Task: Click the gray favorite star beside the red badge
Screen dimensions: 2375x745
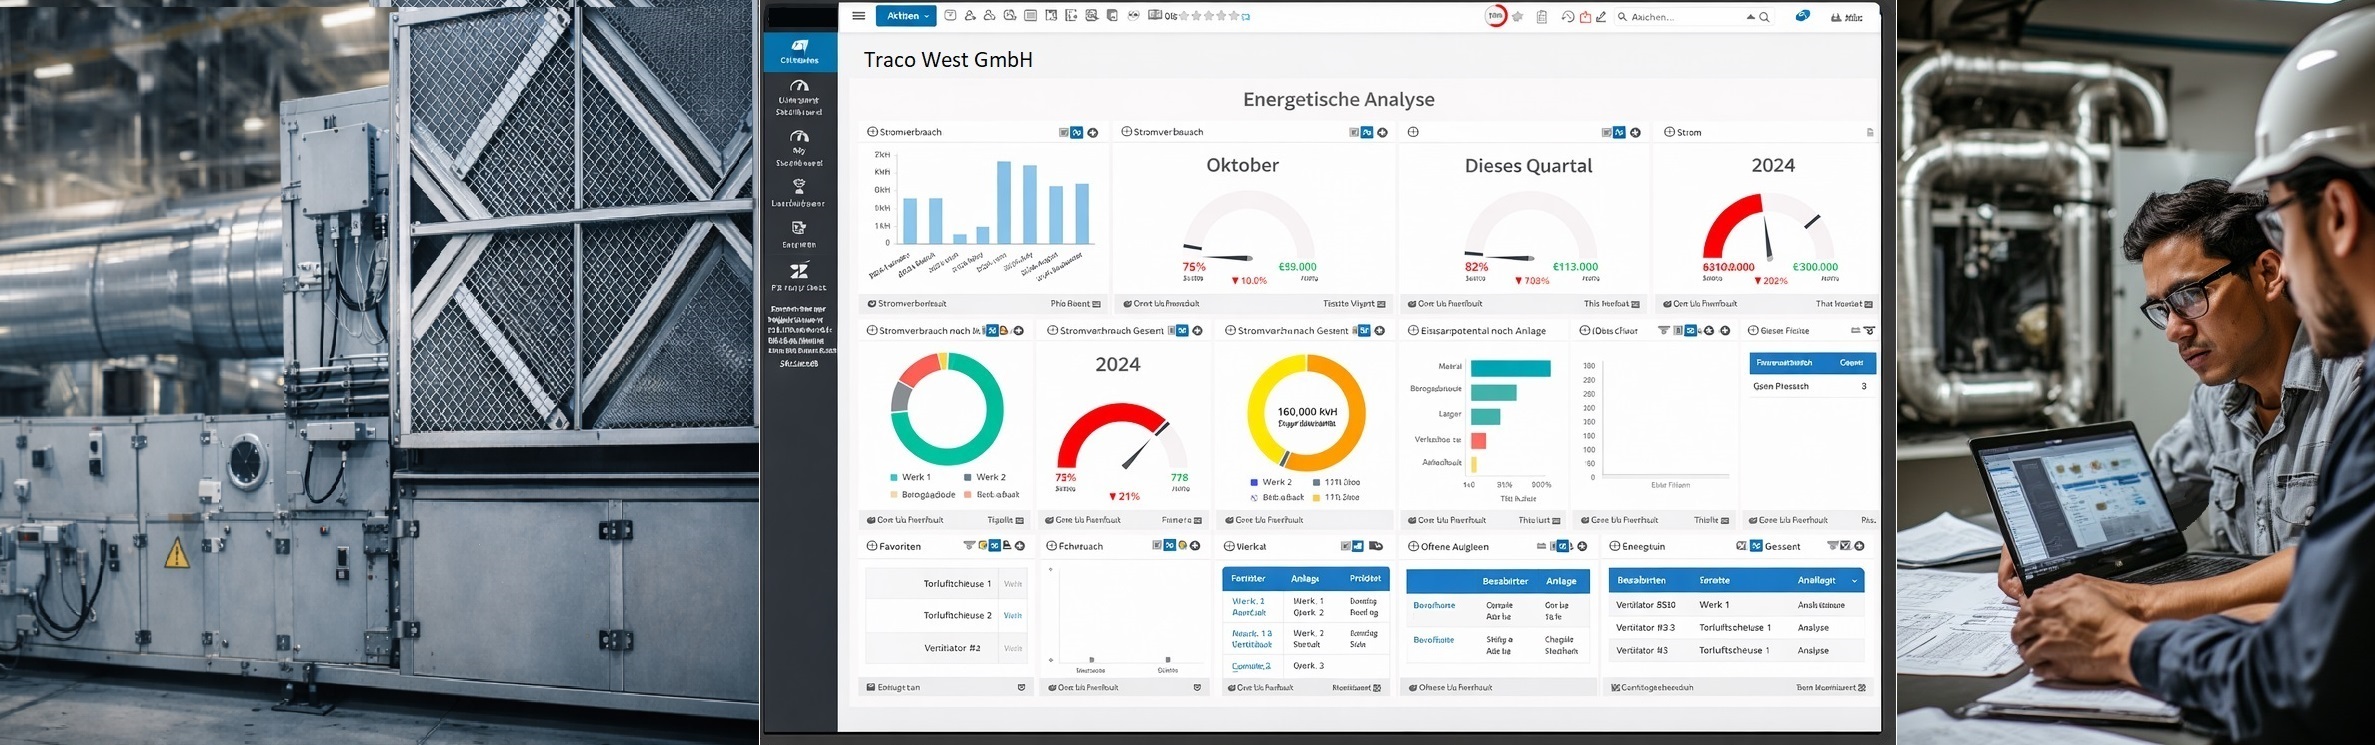Action: pos(1518,17)
